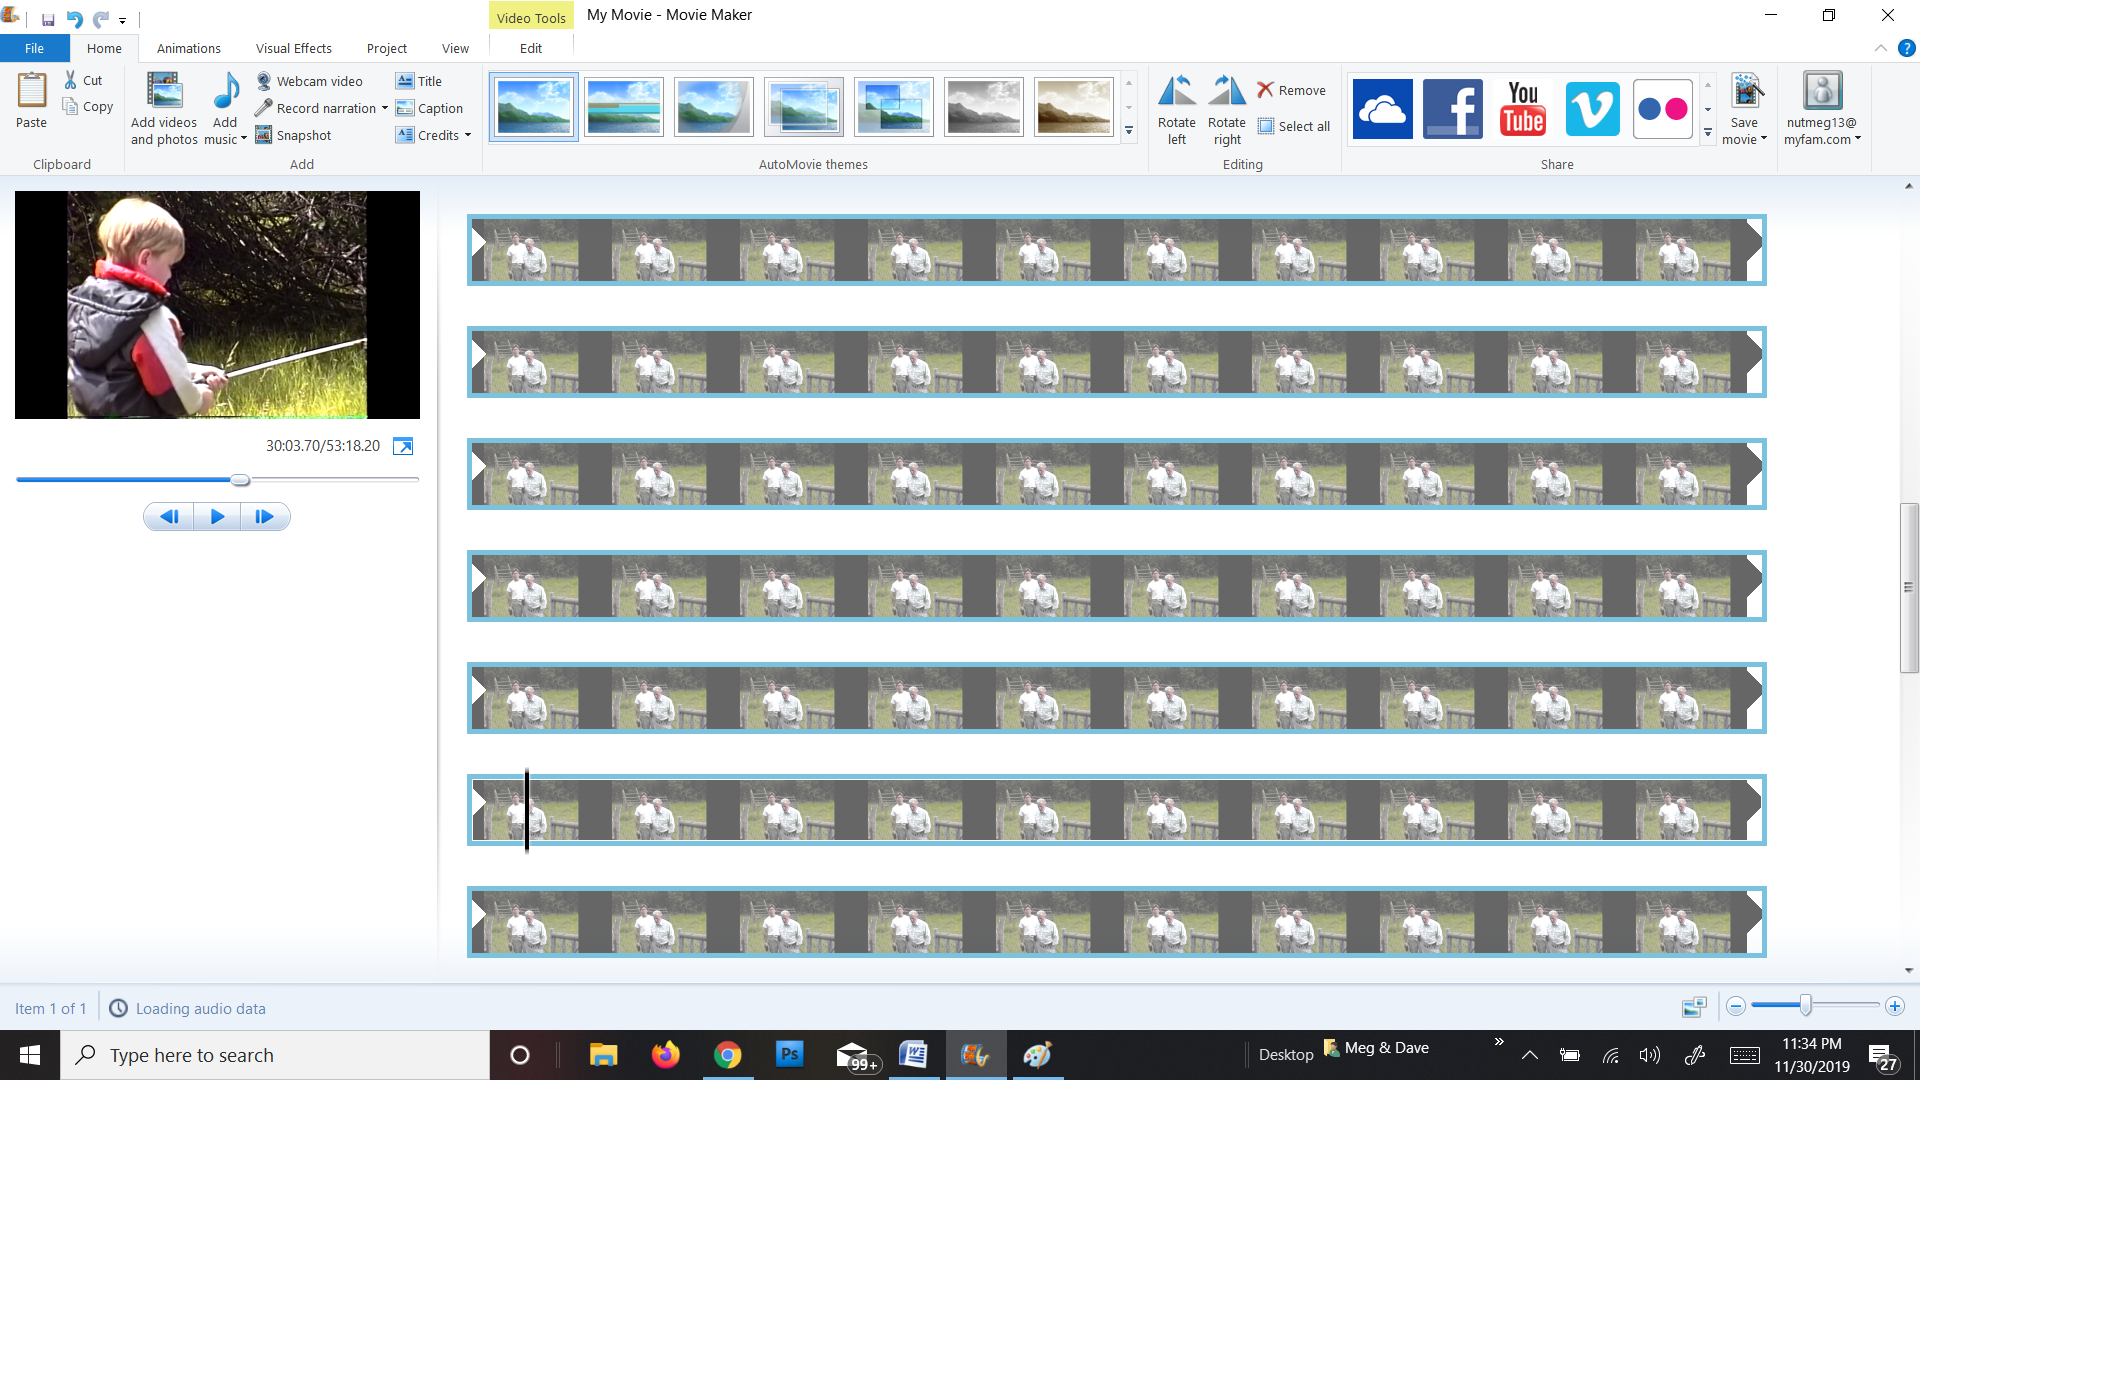This screenshot has width=2122, height=1390.
Task: Open Credits dropdown arrow
Action: click(468, 135)
